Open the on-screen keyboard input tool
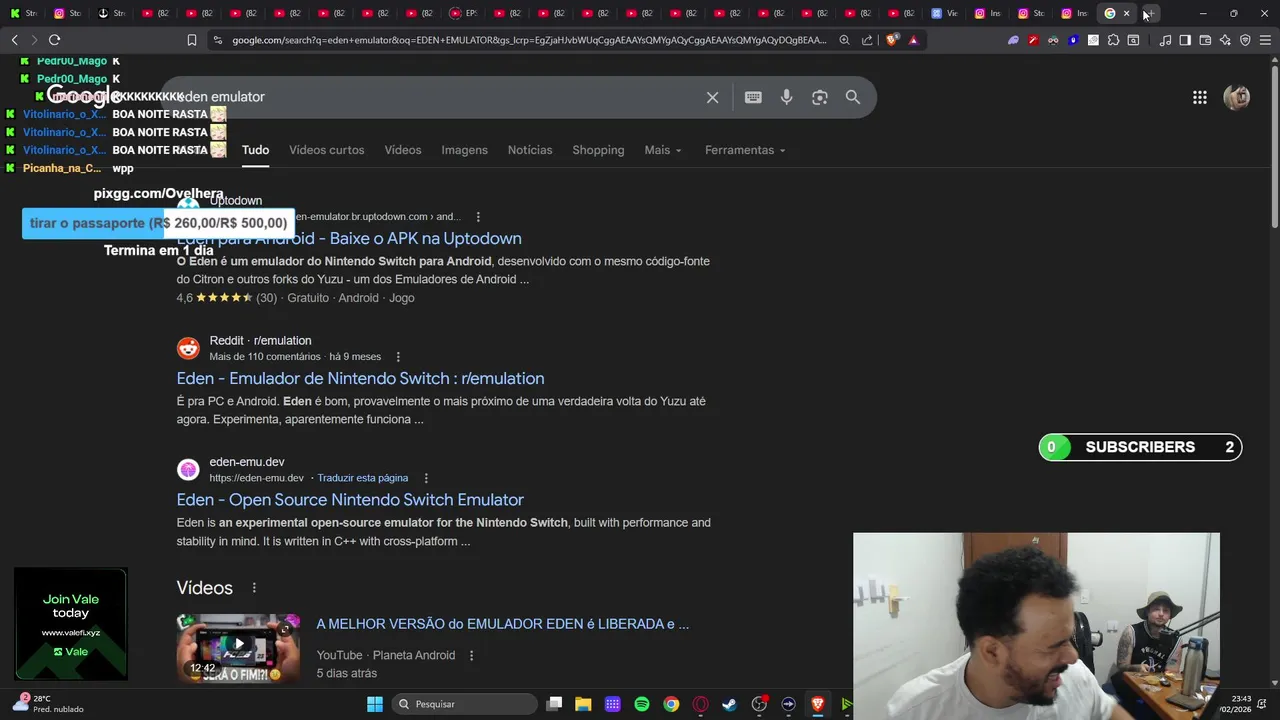This screenshot has width=1280, height=720. tap(753, 97)
